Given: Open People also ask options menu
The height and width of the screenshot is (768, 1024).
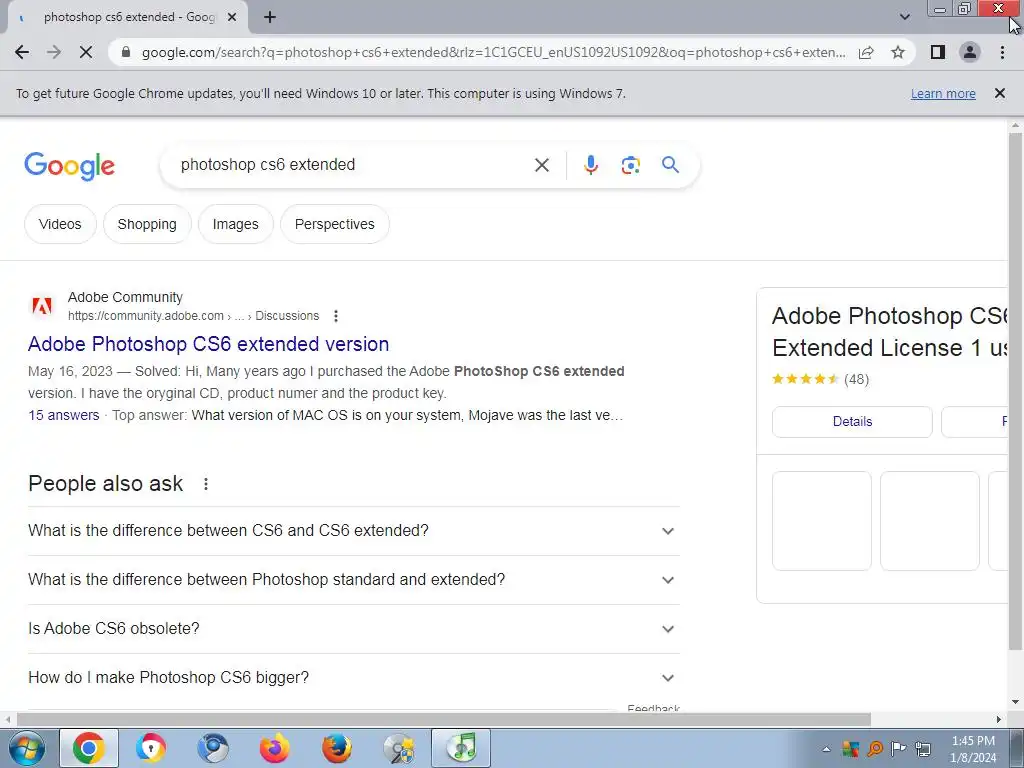Looking at the screenshot, I should 206,484.
